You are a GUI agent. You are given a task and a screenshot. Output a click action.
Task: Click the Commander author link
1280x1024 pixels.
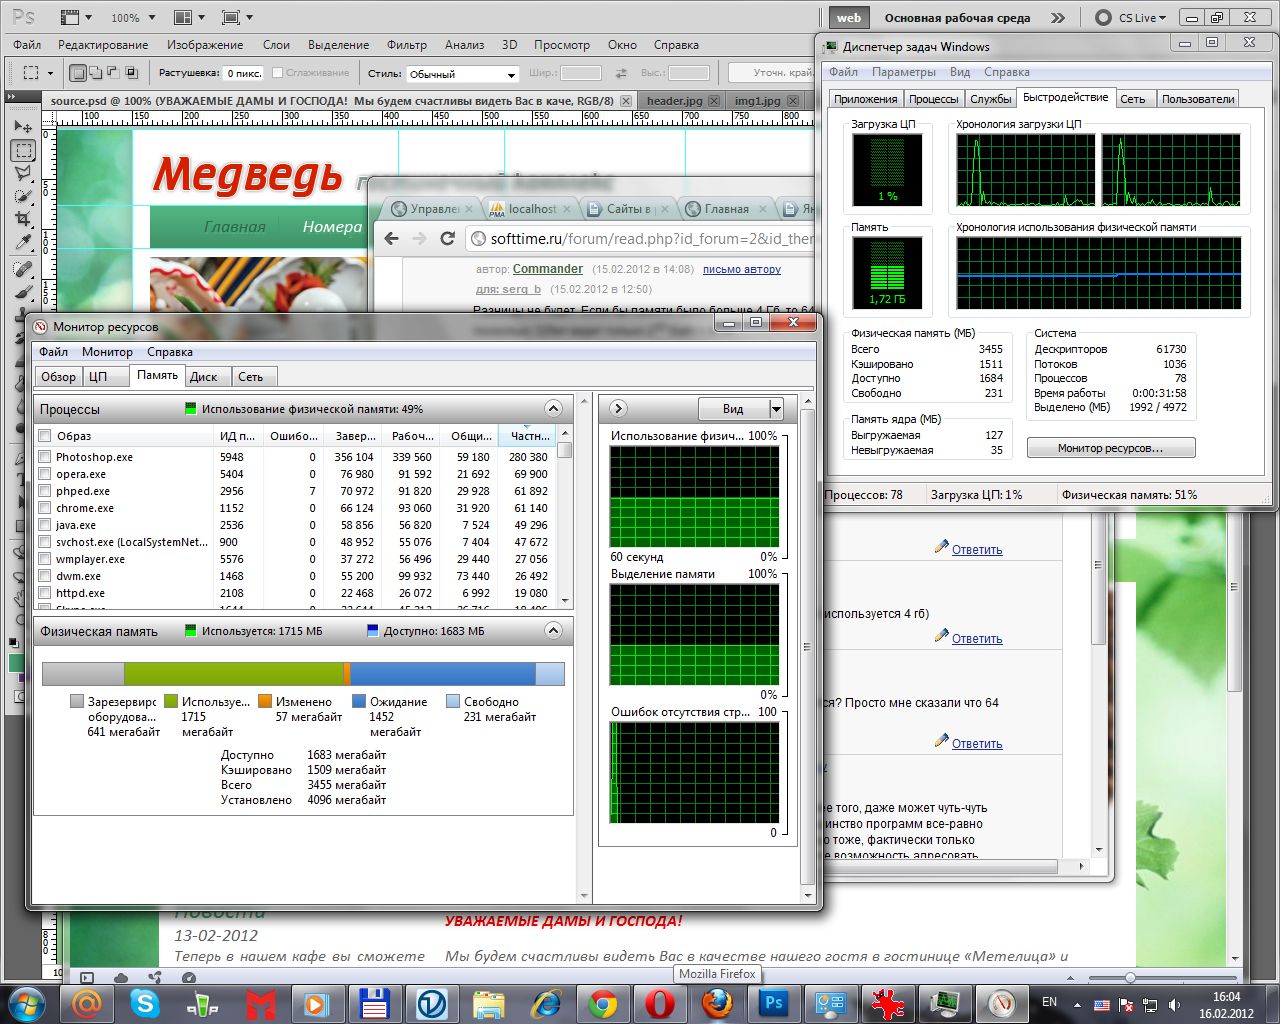[547, 269]
